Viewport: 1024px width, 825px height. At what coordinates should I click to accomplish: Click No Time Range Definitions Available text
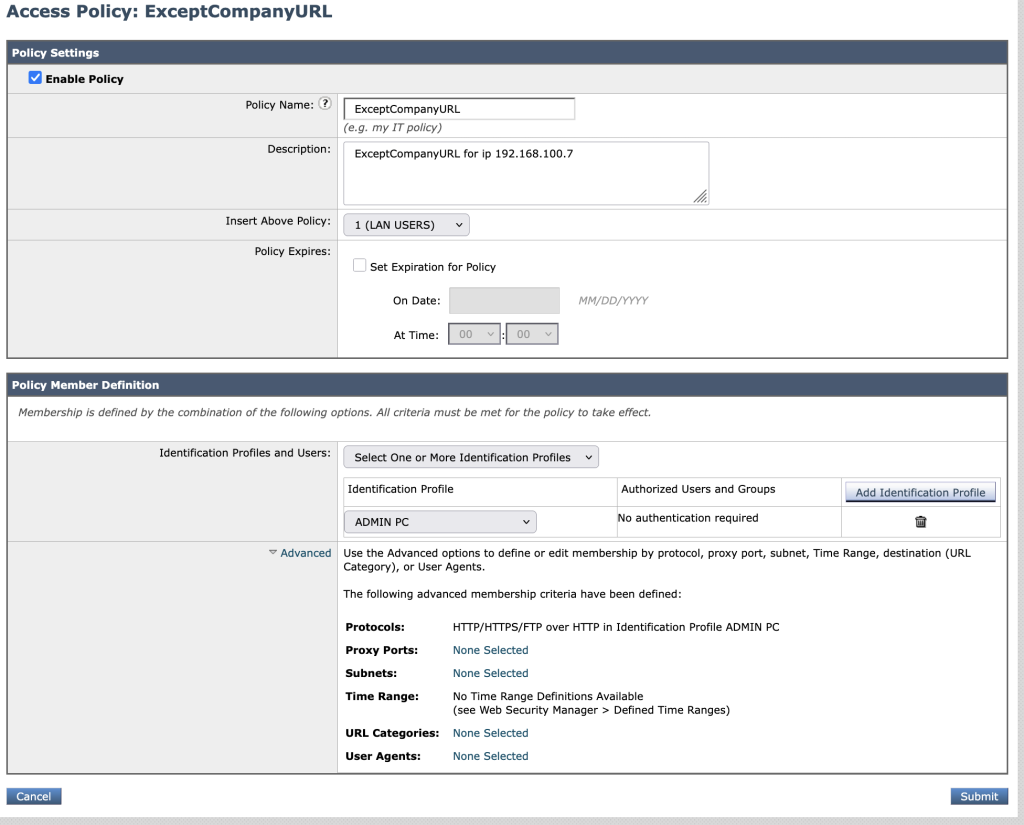[548, 696]
